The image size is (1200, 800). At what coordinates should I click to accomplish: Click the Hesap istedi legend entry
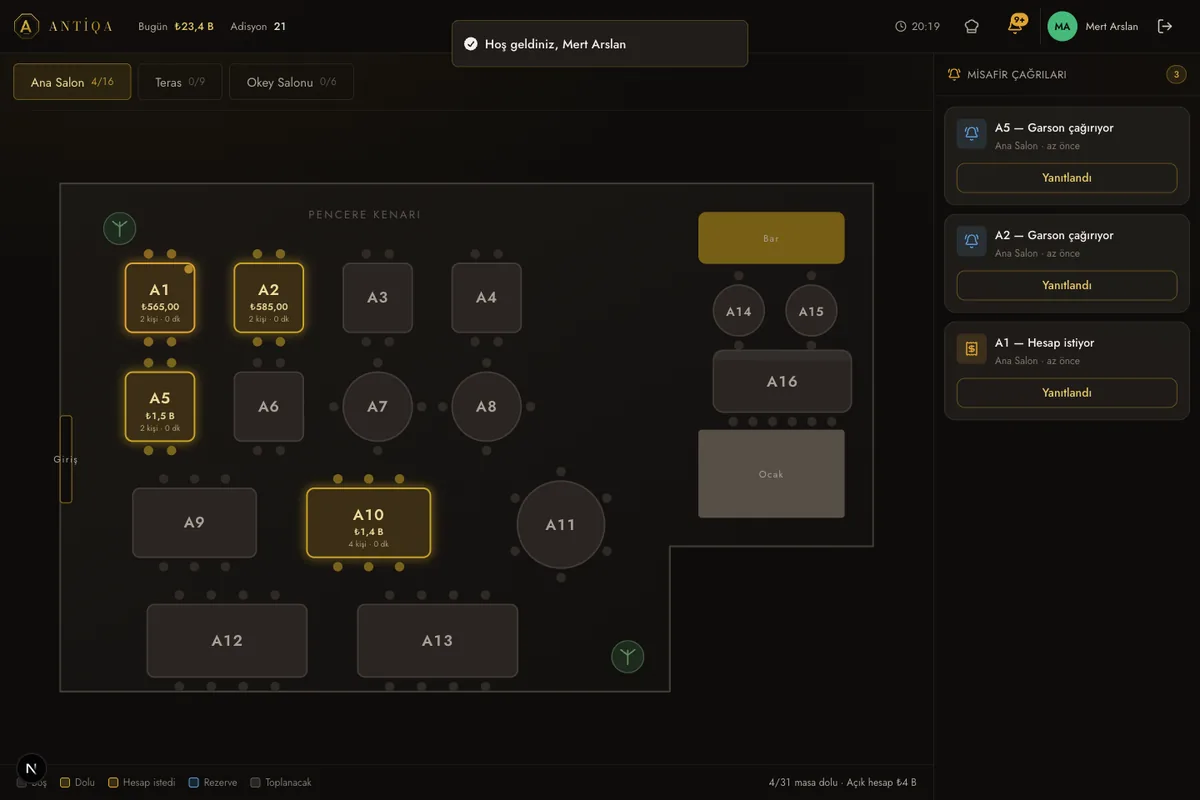point(141,783)
